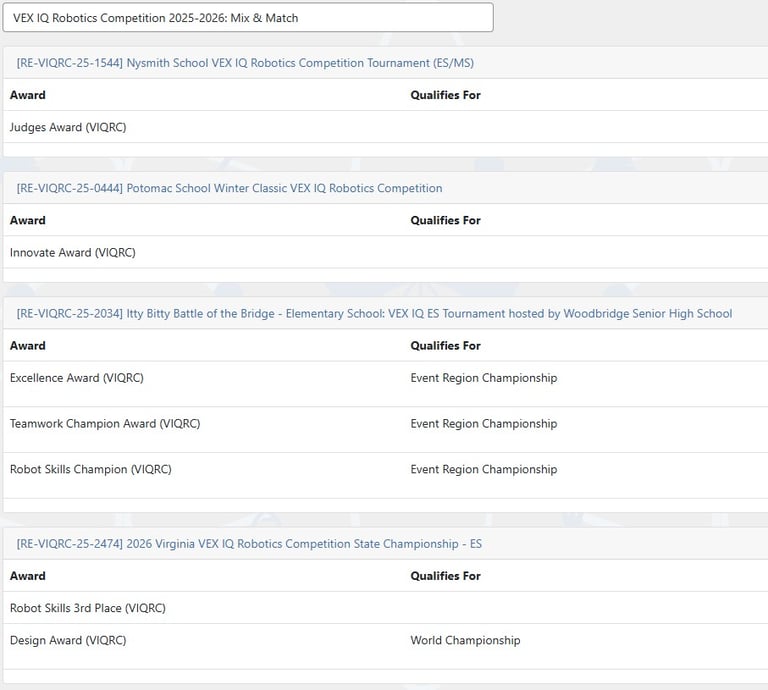This screenshot has width=768, height=690.
Task: Click Qualifies For header in Virginia State Championship table
Action: point(445,576)
